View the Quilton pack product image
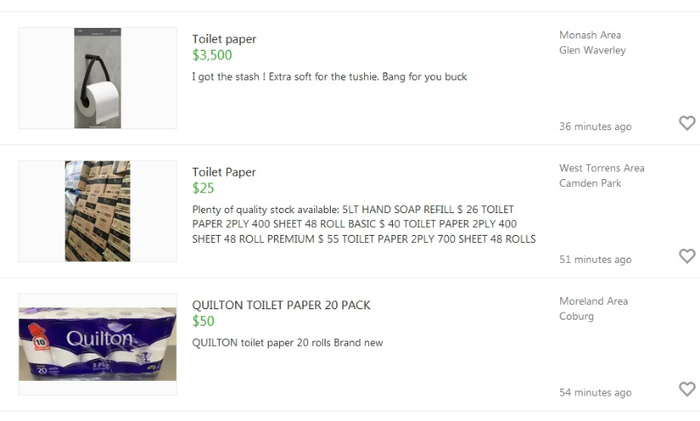The image size is (700, 421). (x=98, y=344)
